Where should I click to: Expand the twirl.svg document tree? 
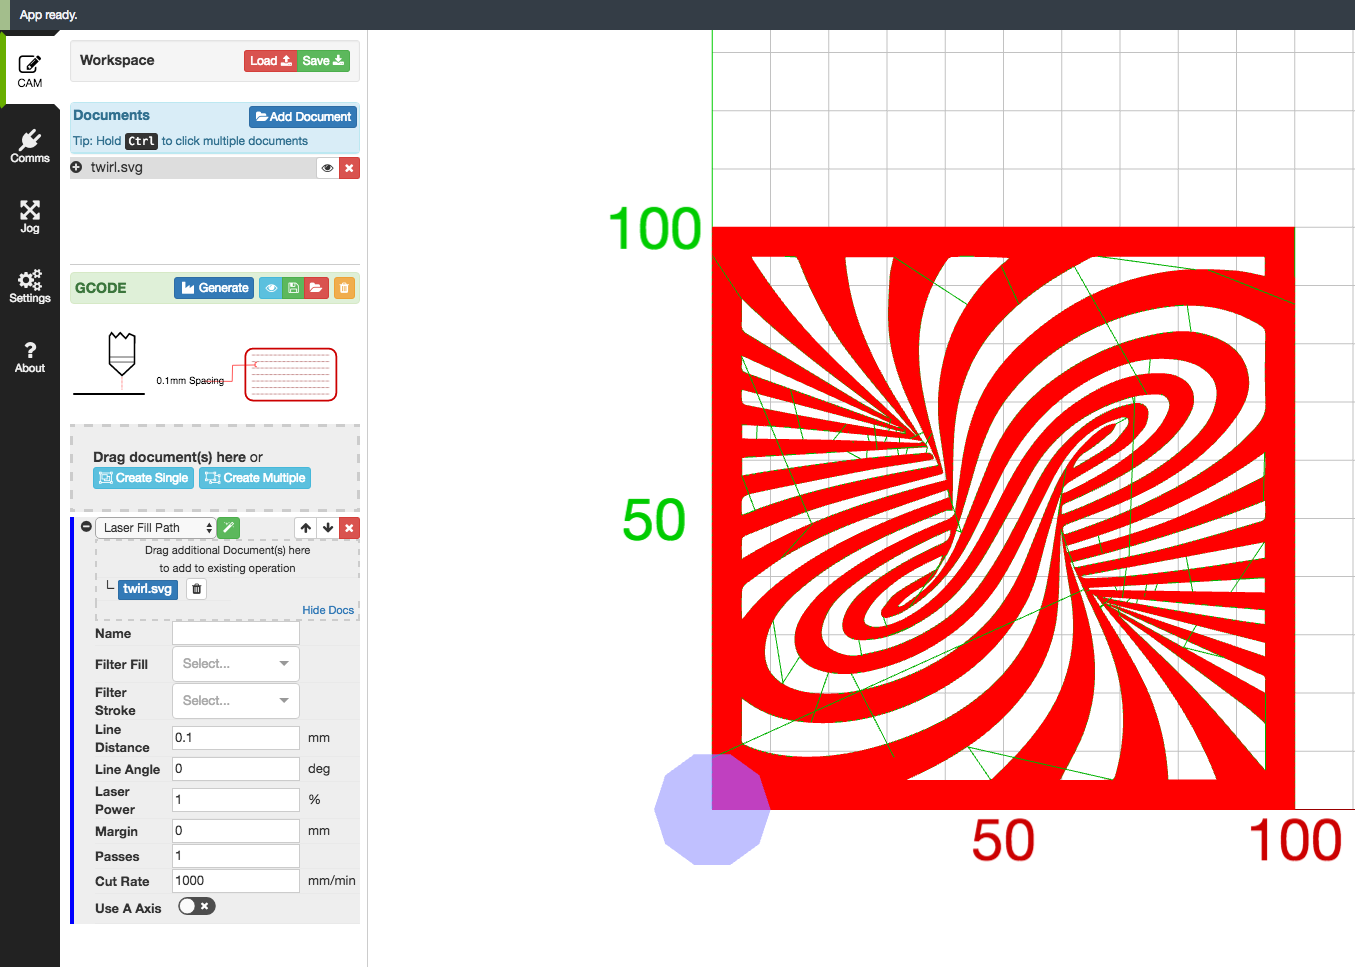77,167
